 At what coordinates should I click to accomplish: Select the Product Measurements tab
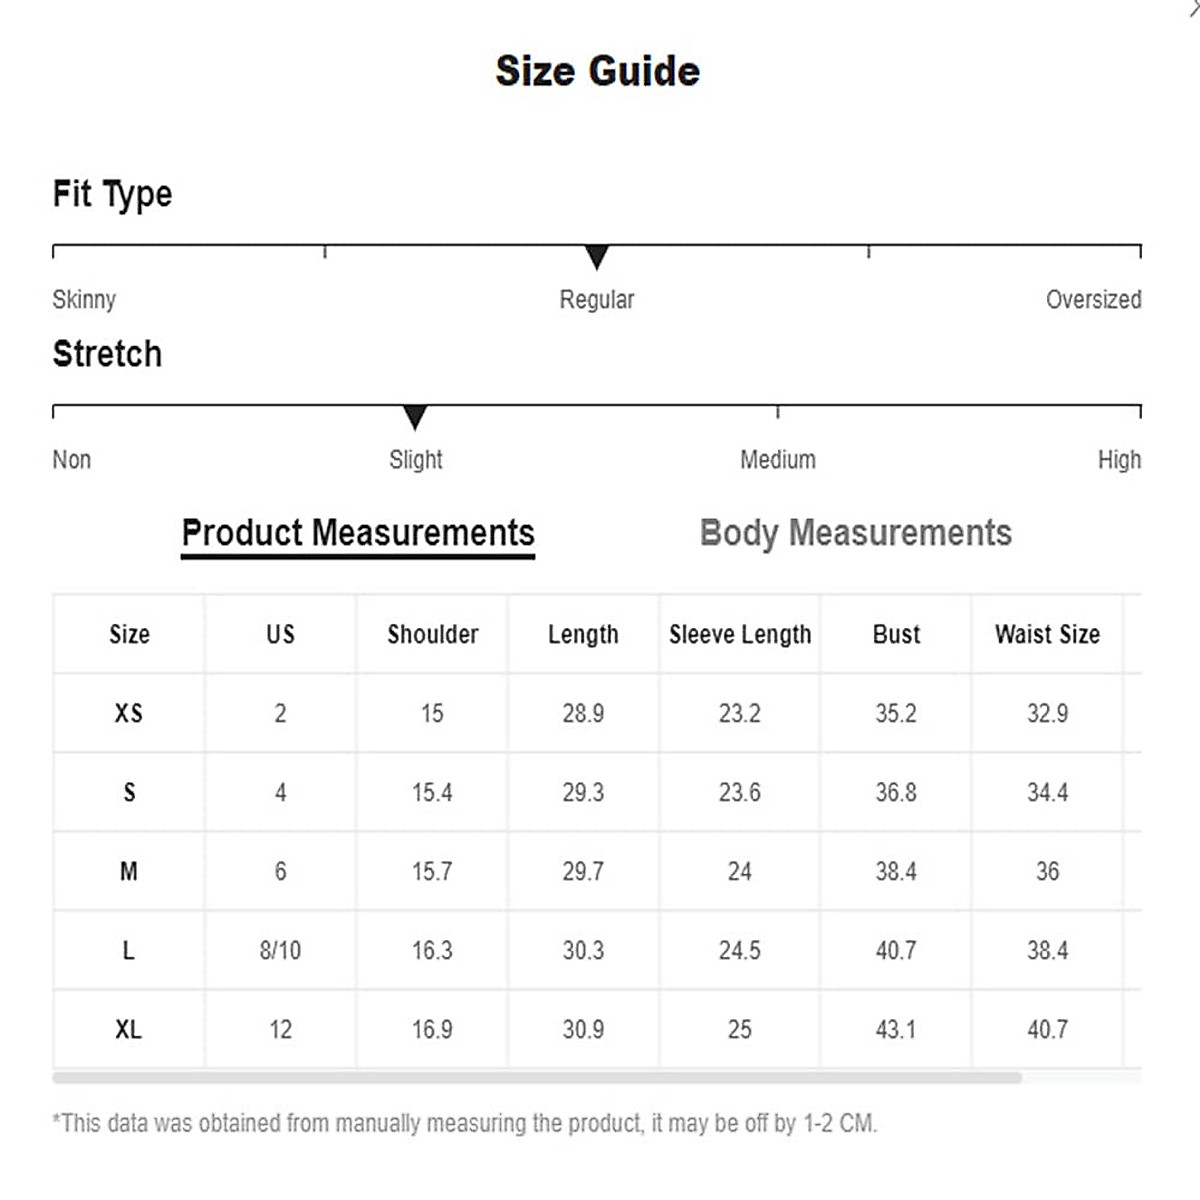pos(358,533)
